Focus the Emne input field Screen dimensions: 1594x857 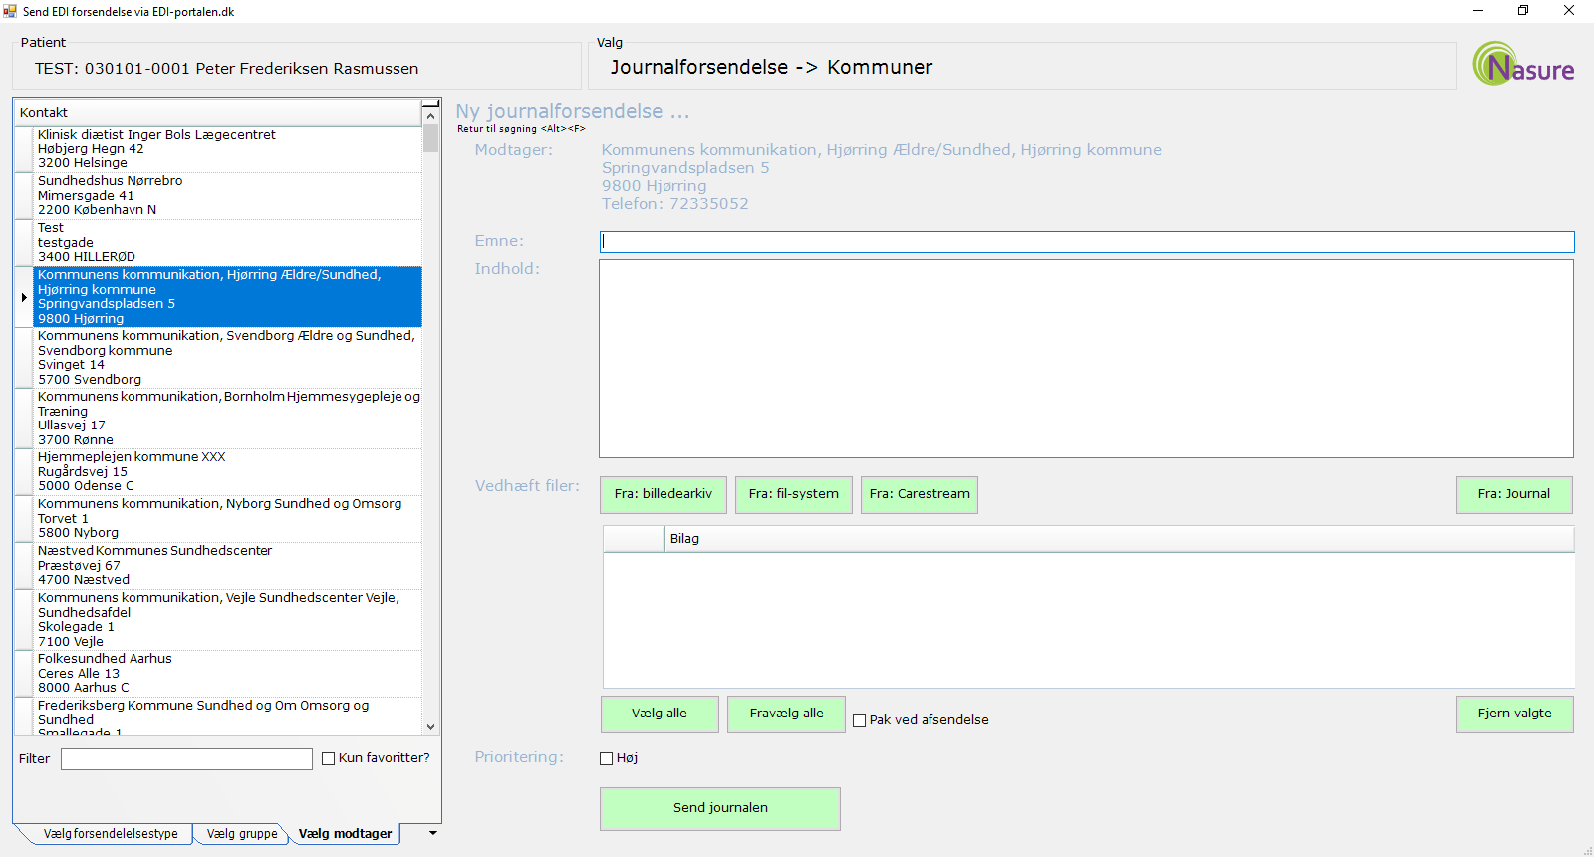click(1087, 242)
